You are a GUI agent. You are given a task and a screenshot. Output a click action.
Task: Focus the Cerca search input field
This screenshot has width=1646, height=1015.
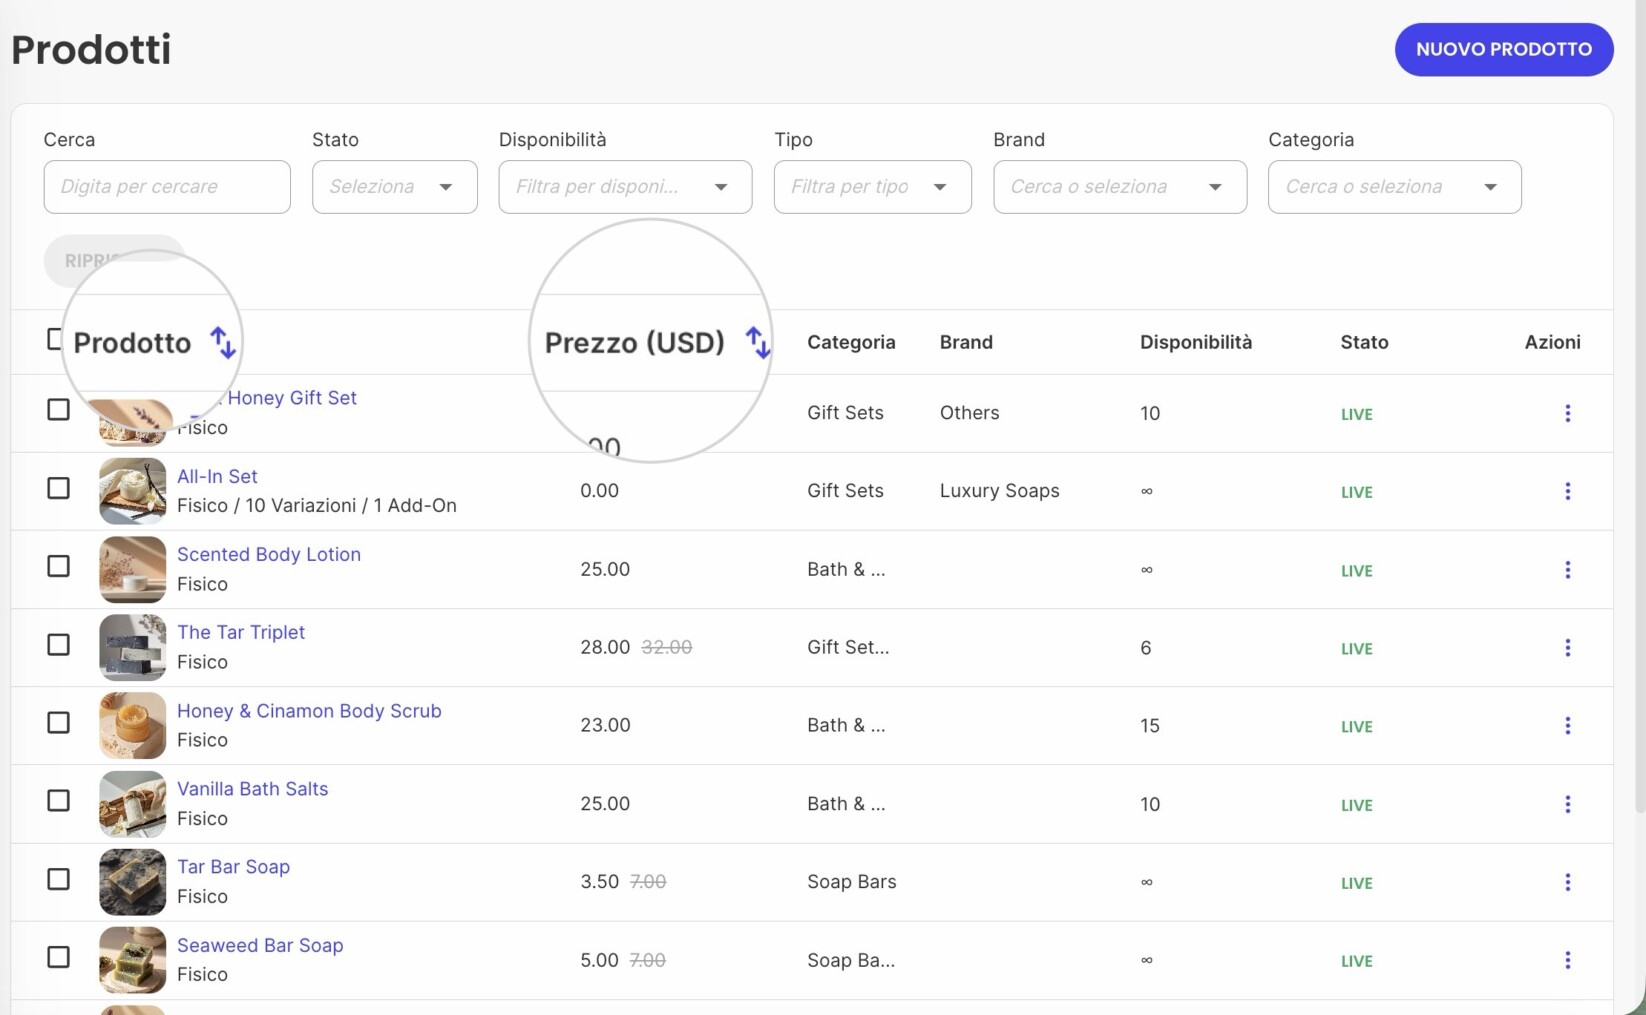pos(167,187)
